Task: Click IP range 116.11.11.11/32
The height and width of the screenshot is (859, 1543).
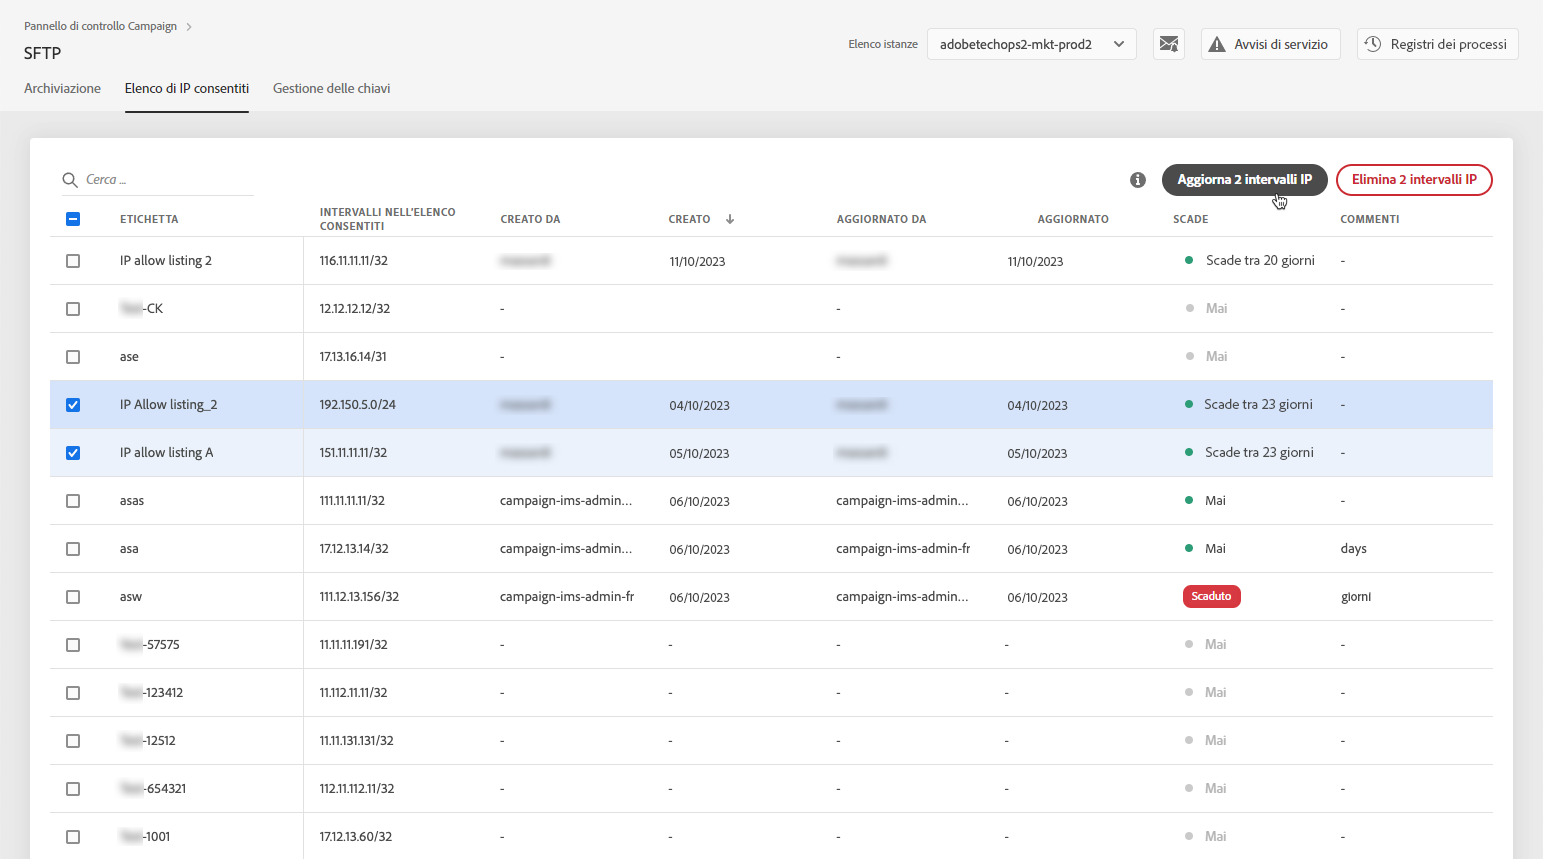Action: 354,261
